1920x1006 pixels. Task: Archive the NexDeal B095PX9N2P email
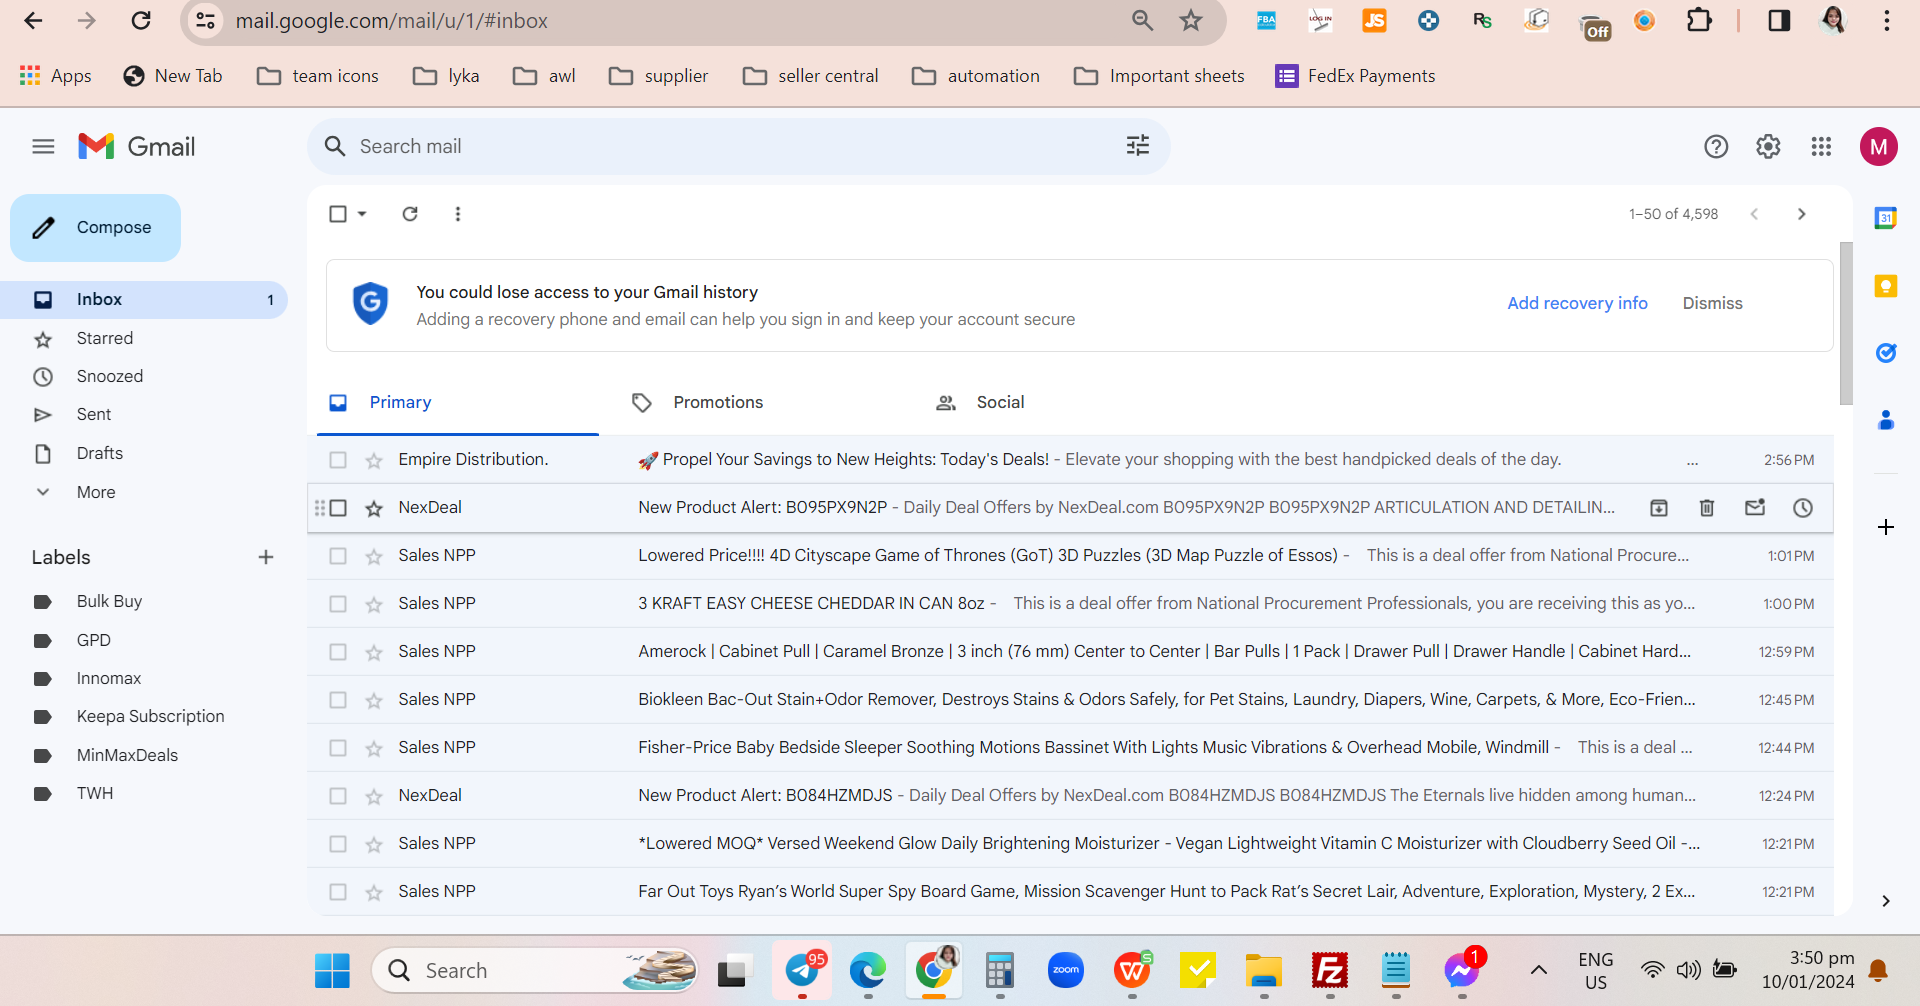pos(1659,508)
